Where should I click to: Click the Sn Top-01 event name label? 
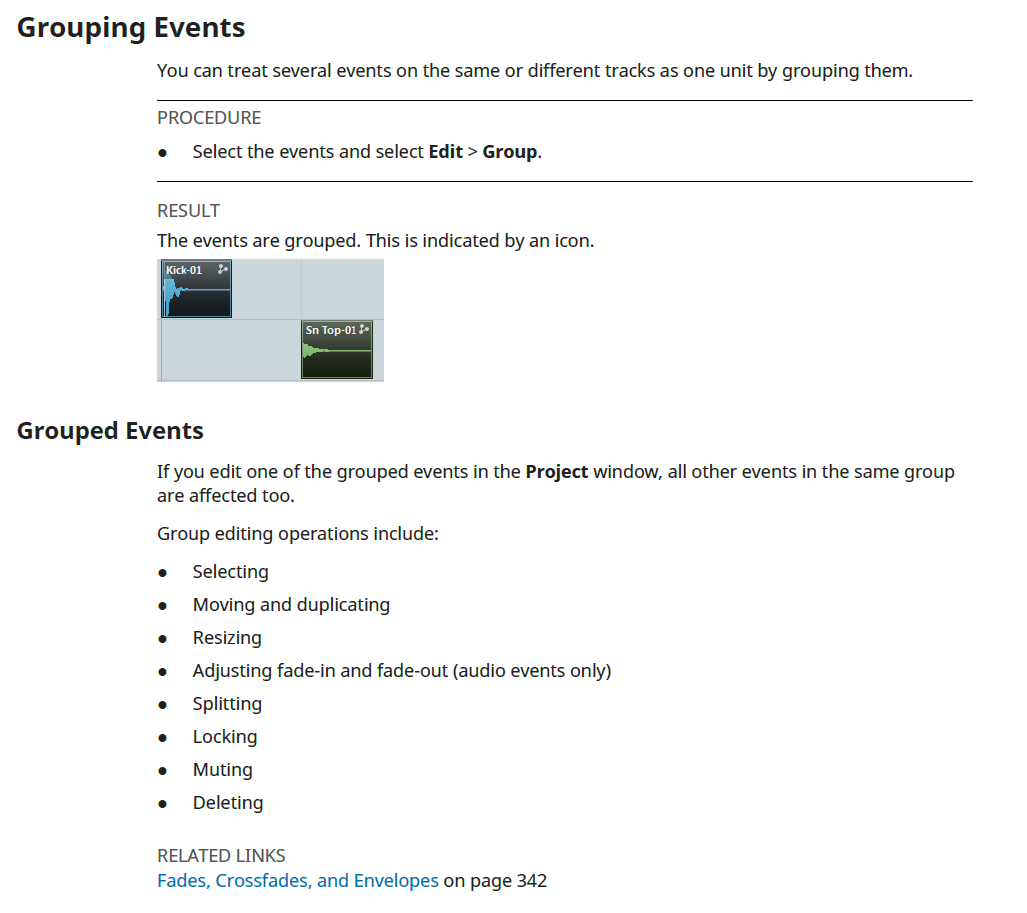click(x=330, y=330)
